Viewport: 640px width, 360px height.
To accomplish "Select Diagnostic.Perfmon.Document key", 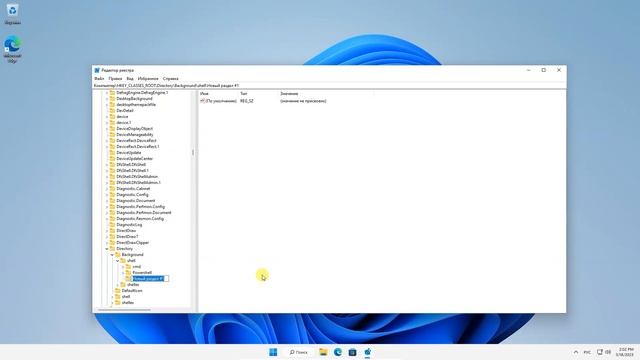I will pos(144,213).
